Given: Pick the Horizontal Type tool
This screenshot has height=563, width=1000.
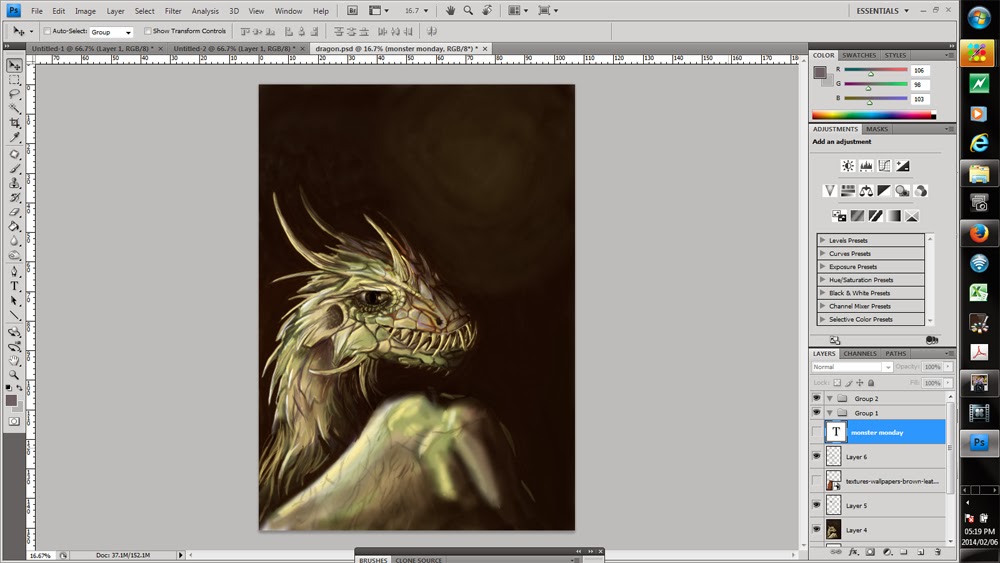Looking at the screenshot, I should point(15,286).
